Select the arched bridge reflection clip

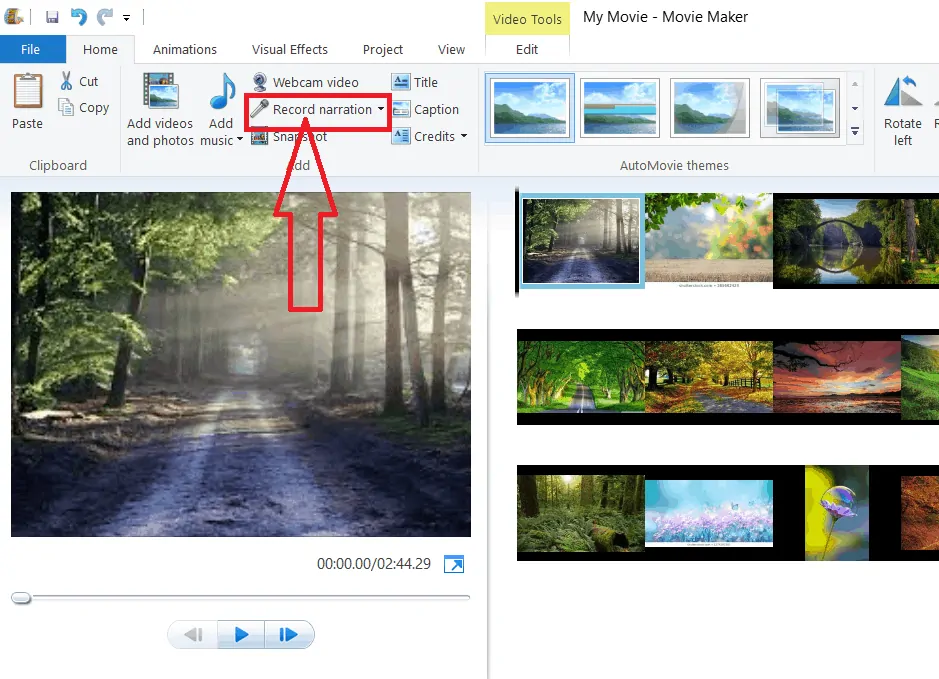pos(856,241)
